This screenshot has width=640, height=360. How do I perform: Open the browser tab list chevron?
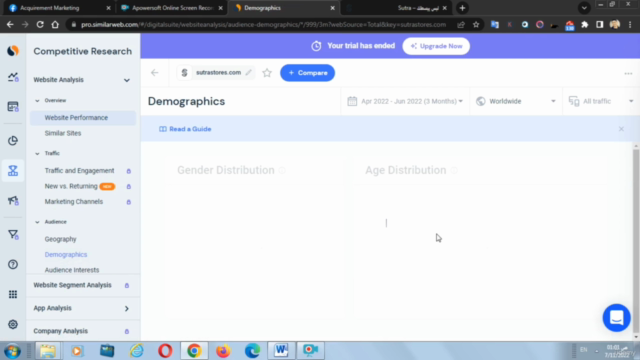(584, 8)
